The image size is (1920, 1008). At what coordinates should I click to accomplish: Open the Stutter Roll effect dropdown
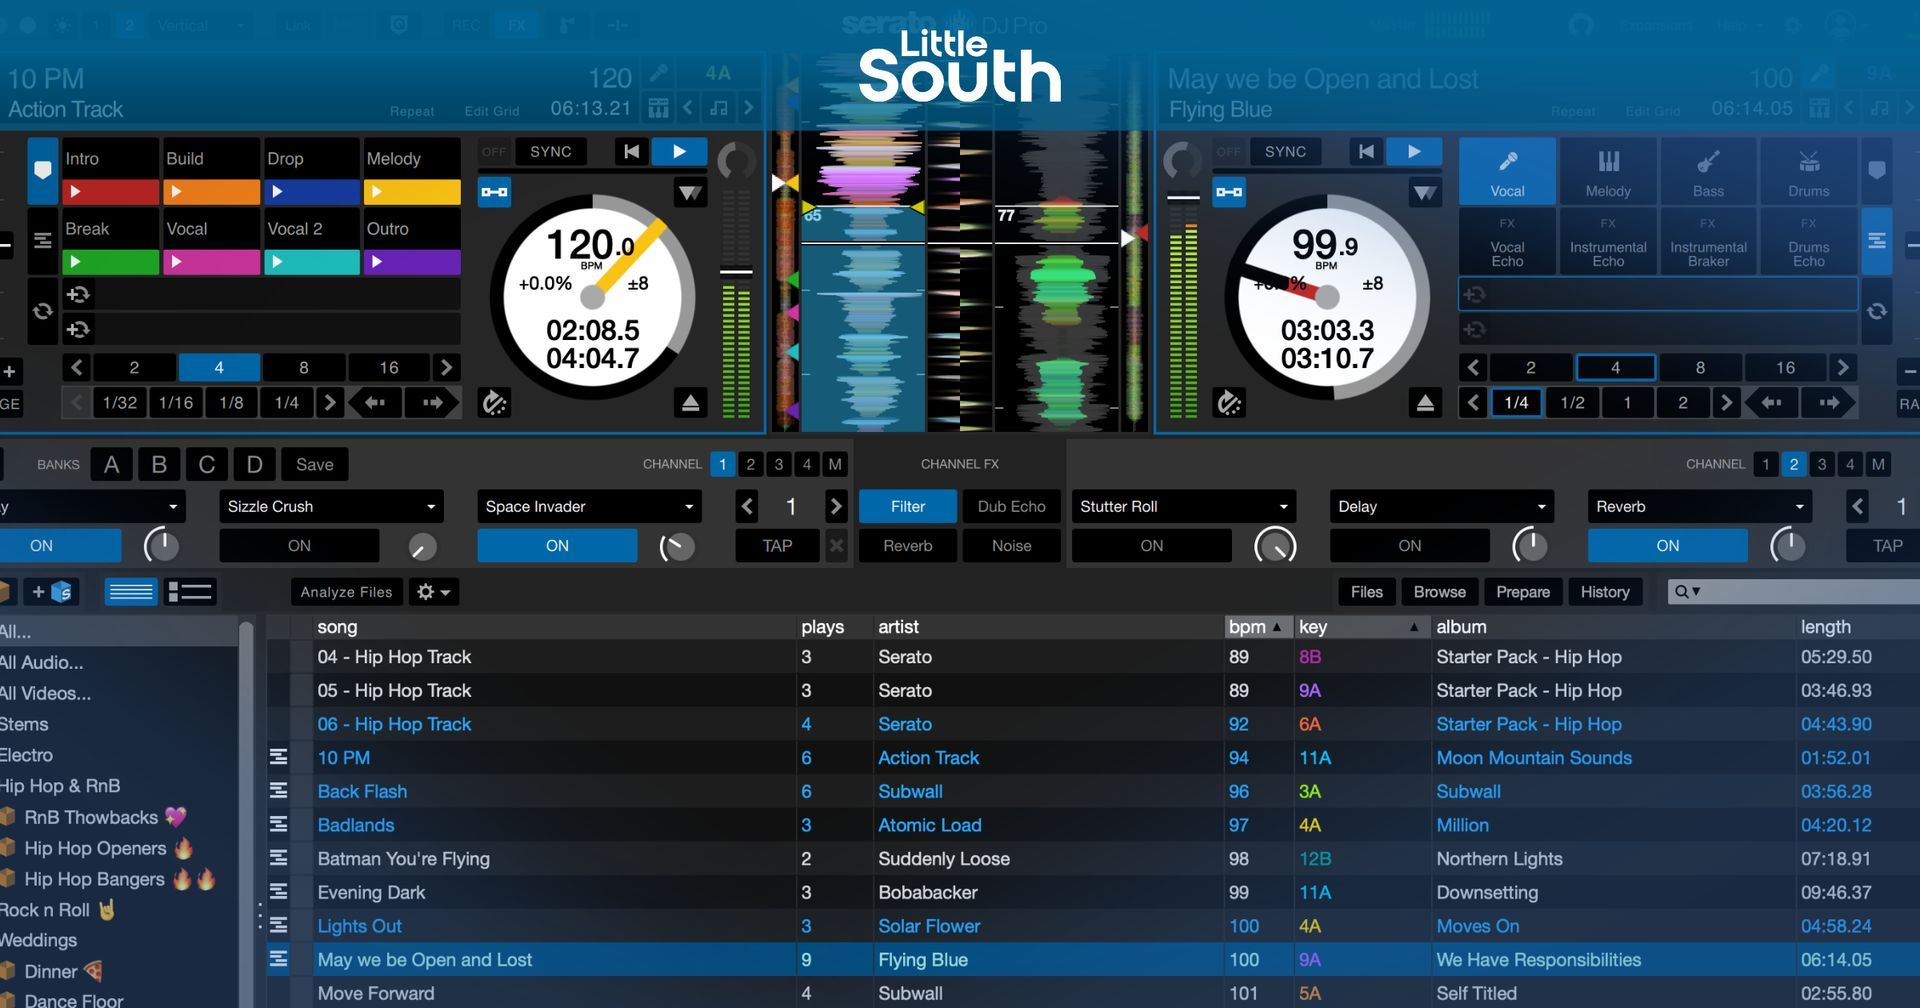point(1184,507)
